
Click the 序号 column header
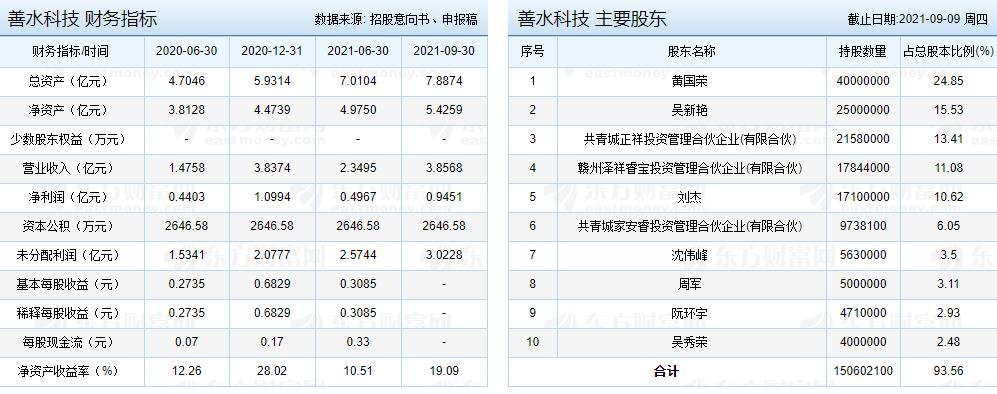click(x=532, y=51)
